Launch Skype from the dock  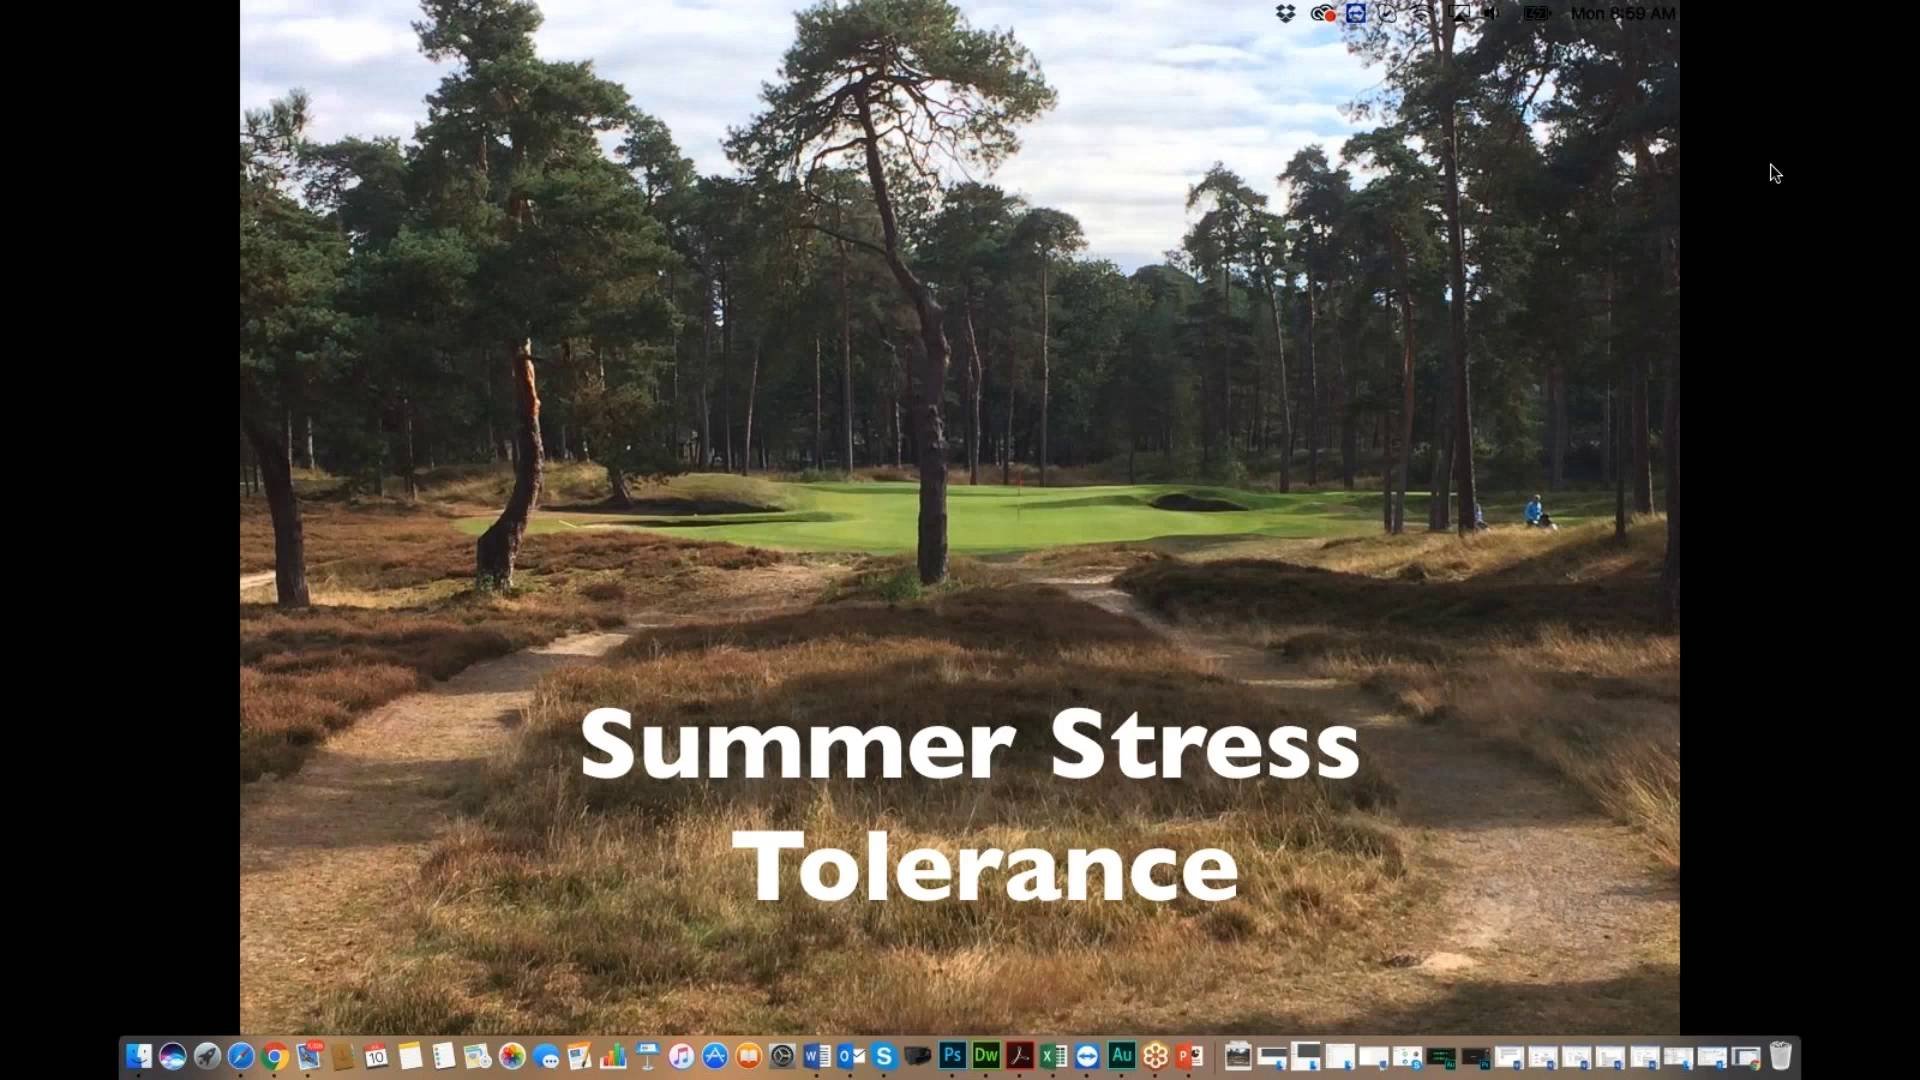pos(884,1056)
